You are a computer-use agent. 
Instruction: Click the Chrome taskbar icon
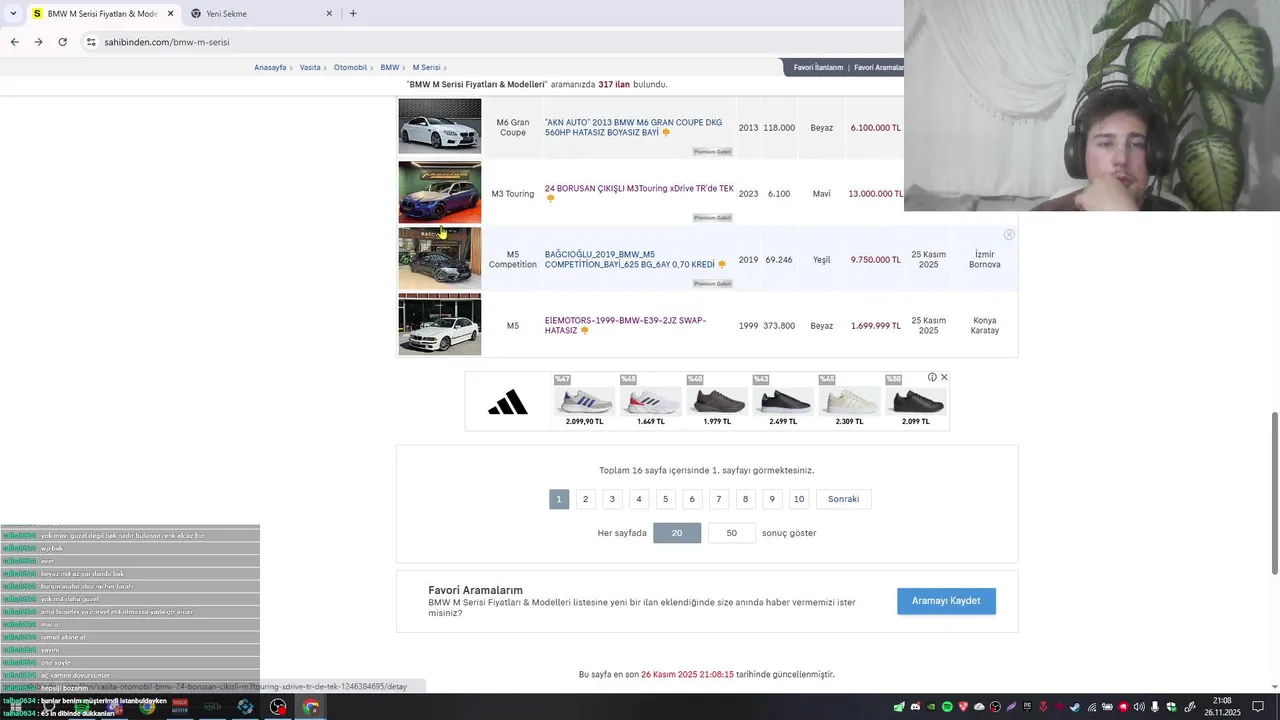tap(311, 707)
